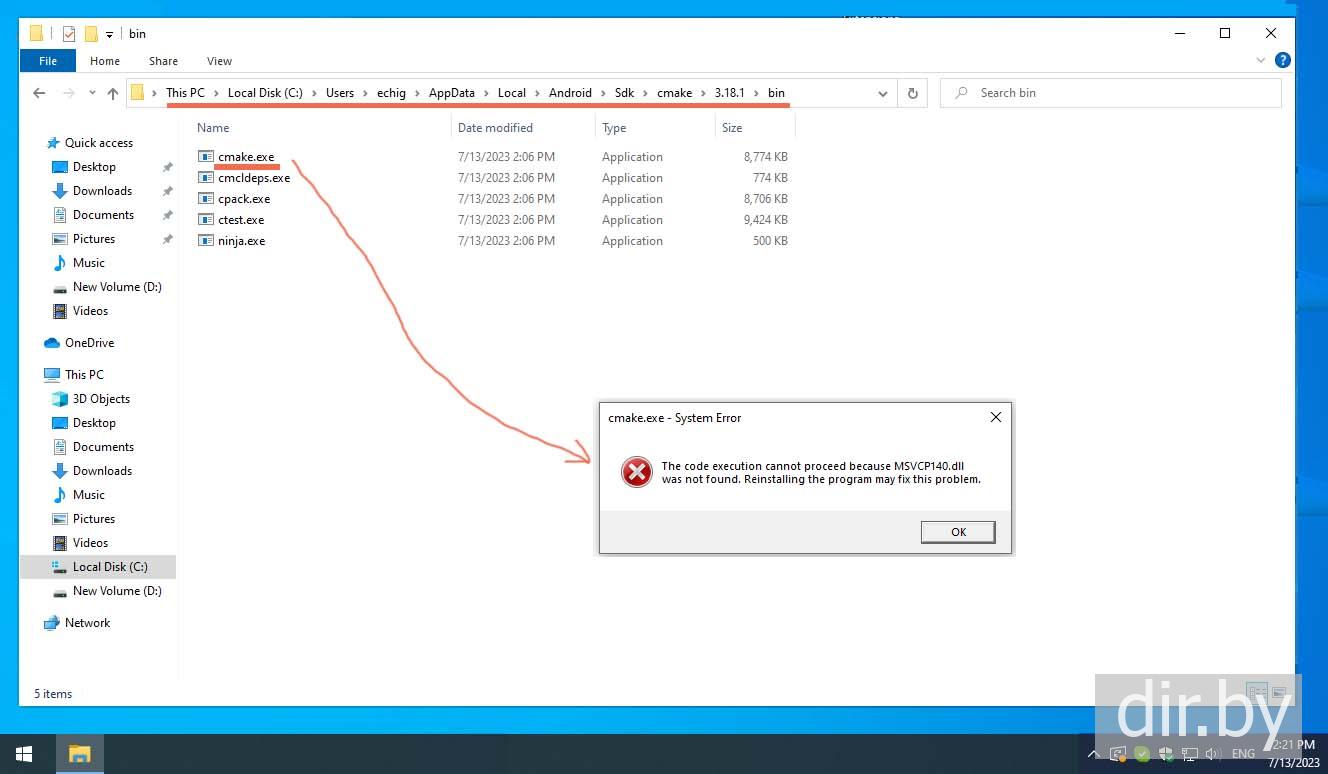This screenshot has width=1328, height=774.
Task: Select the ctest.exe file name
Action: point(241,220)
